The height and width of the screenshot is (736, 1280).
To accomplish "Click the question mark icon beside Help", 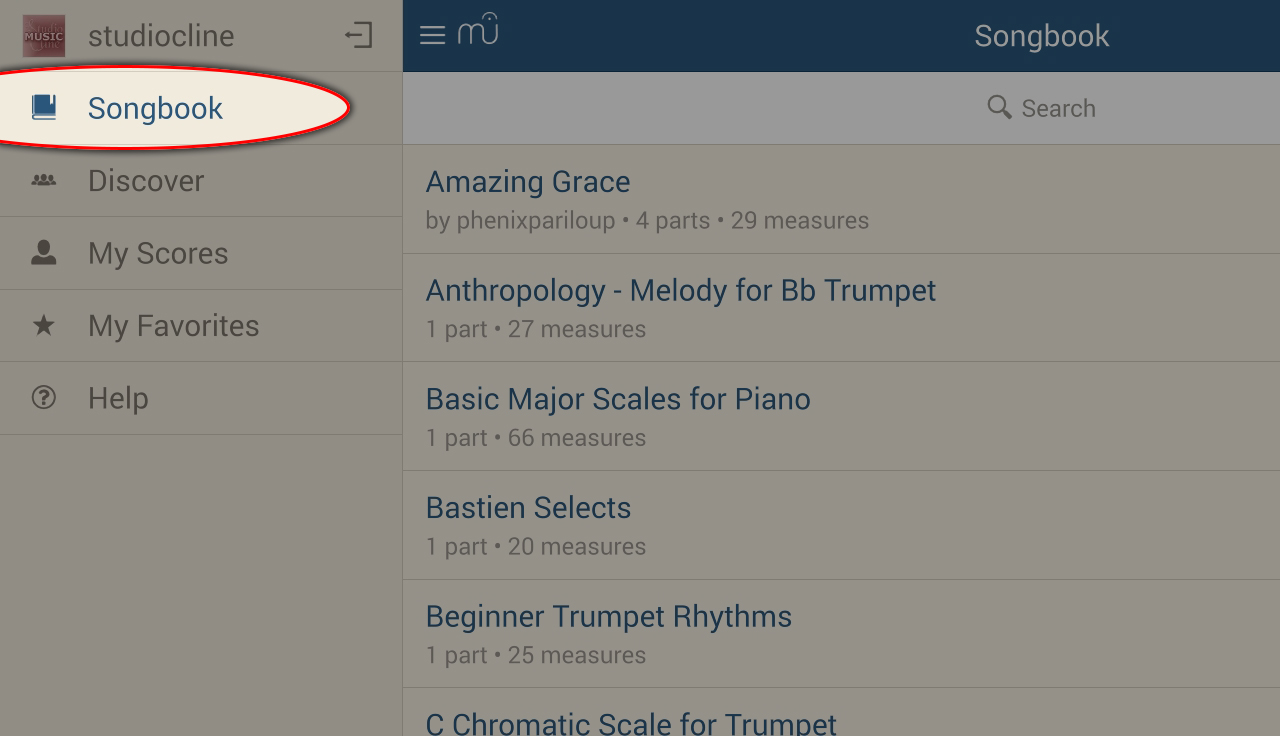I will (43, 397).
